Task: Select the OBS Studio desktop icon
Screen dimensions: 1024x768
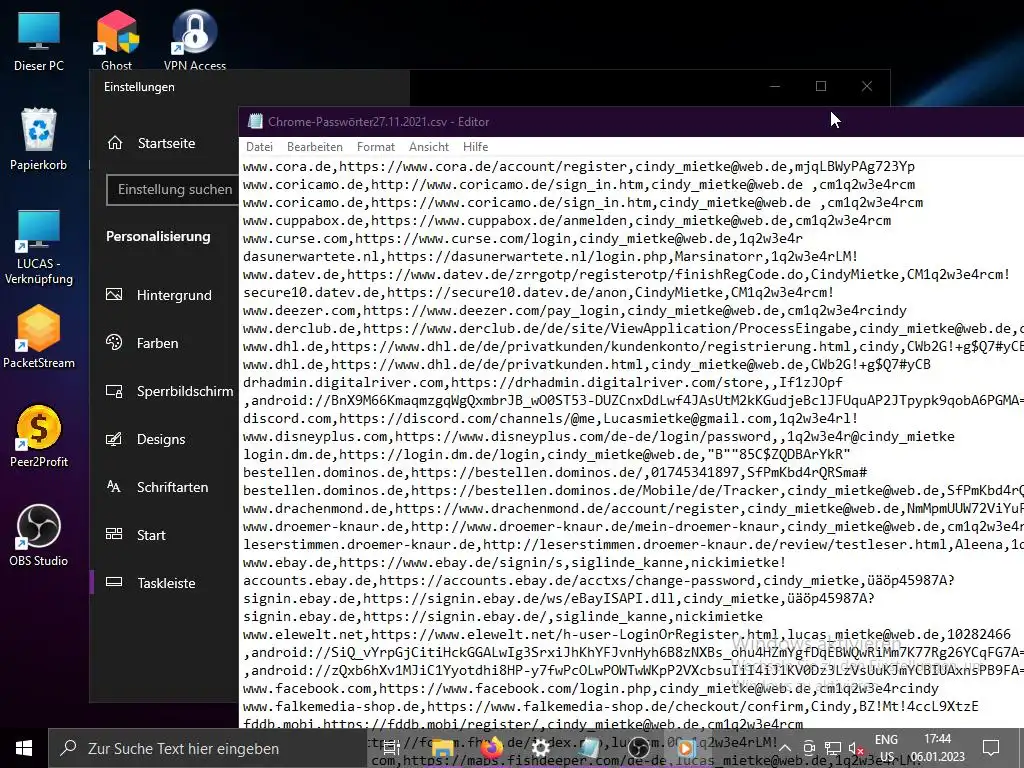Action: coord(39,536)
